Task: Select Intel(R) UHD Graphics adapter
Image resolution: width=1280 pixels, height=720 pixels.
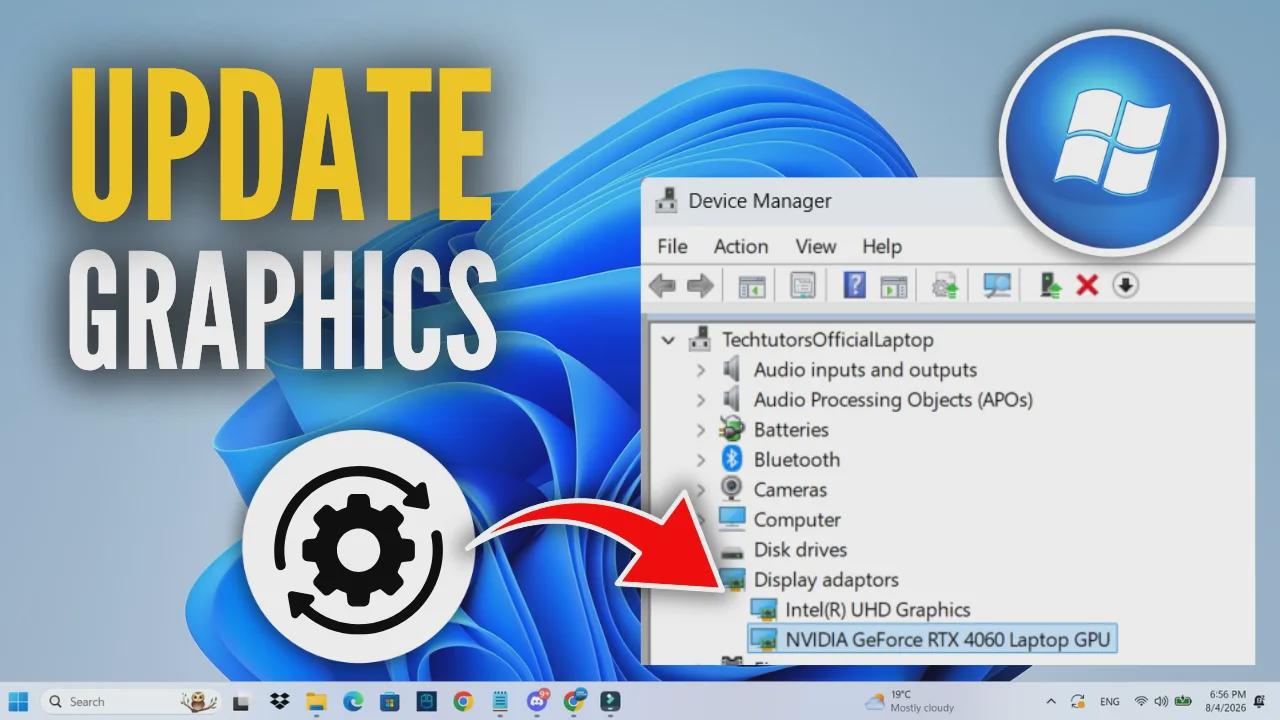Action: pos(878,609)
